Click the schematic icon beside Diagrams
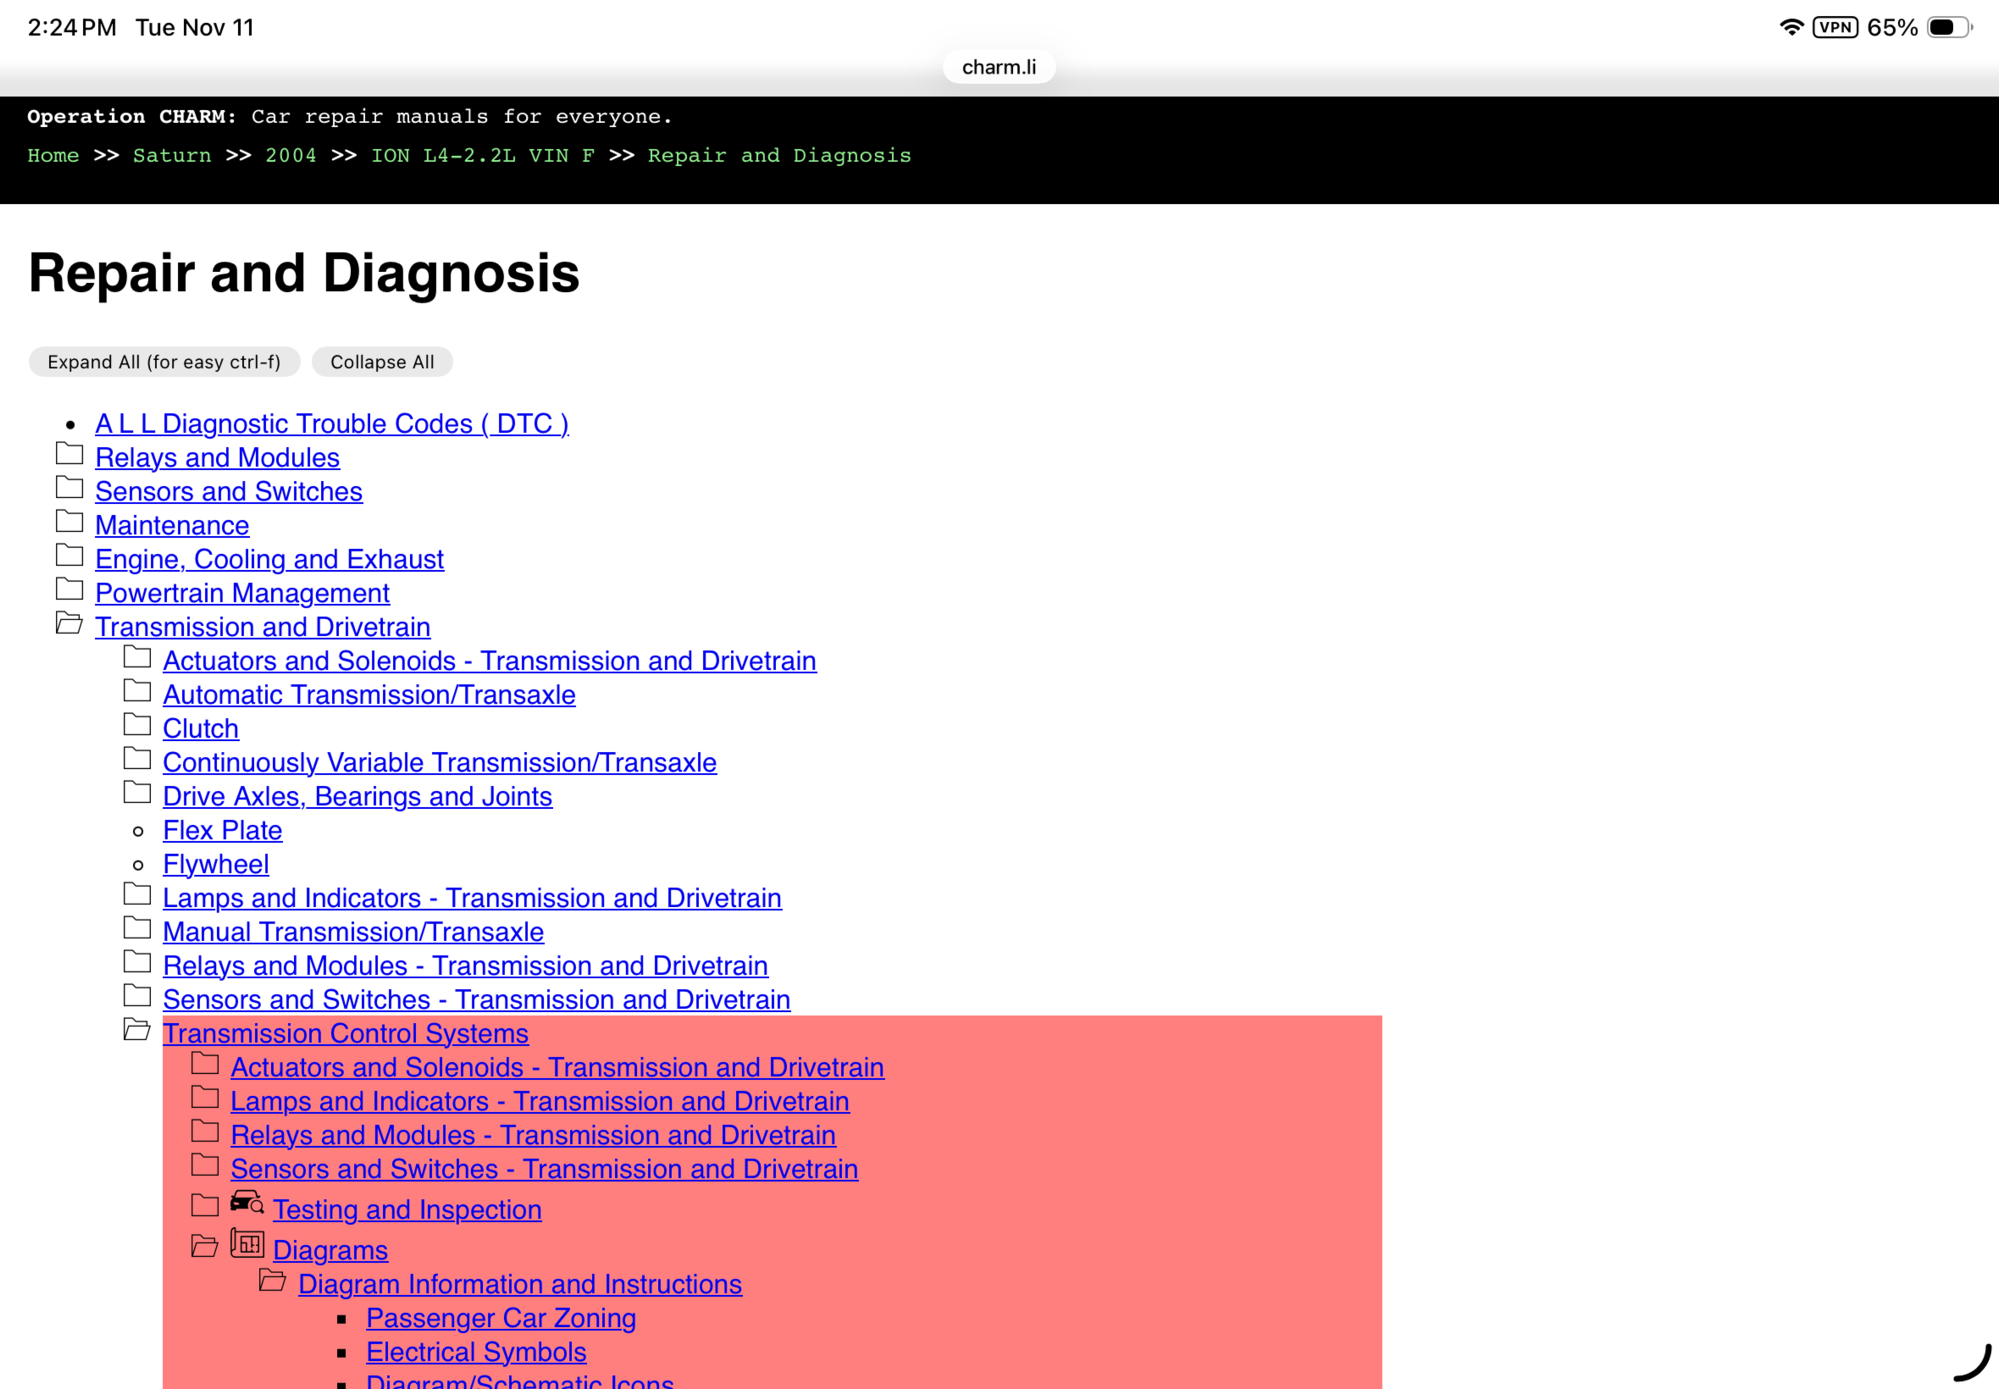 247,1244
